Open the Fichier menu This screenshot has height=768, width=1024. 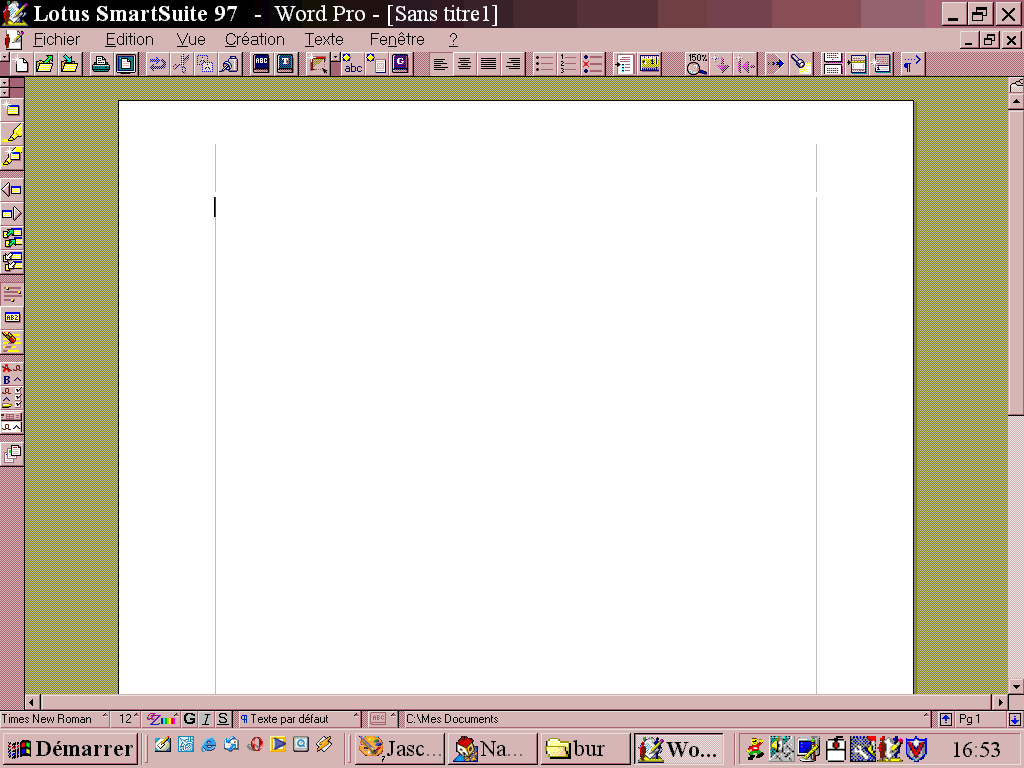tap(57, 40)
